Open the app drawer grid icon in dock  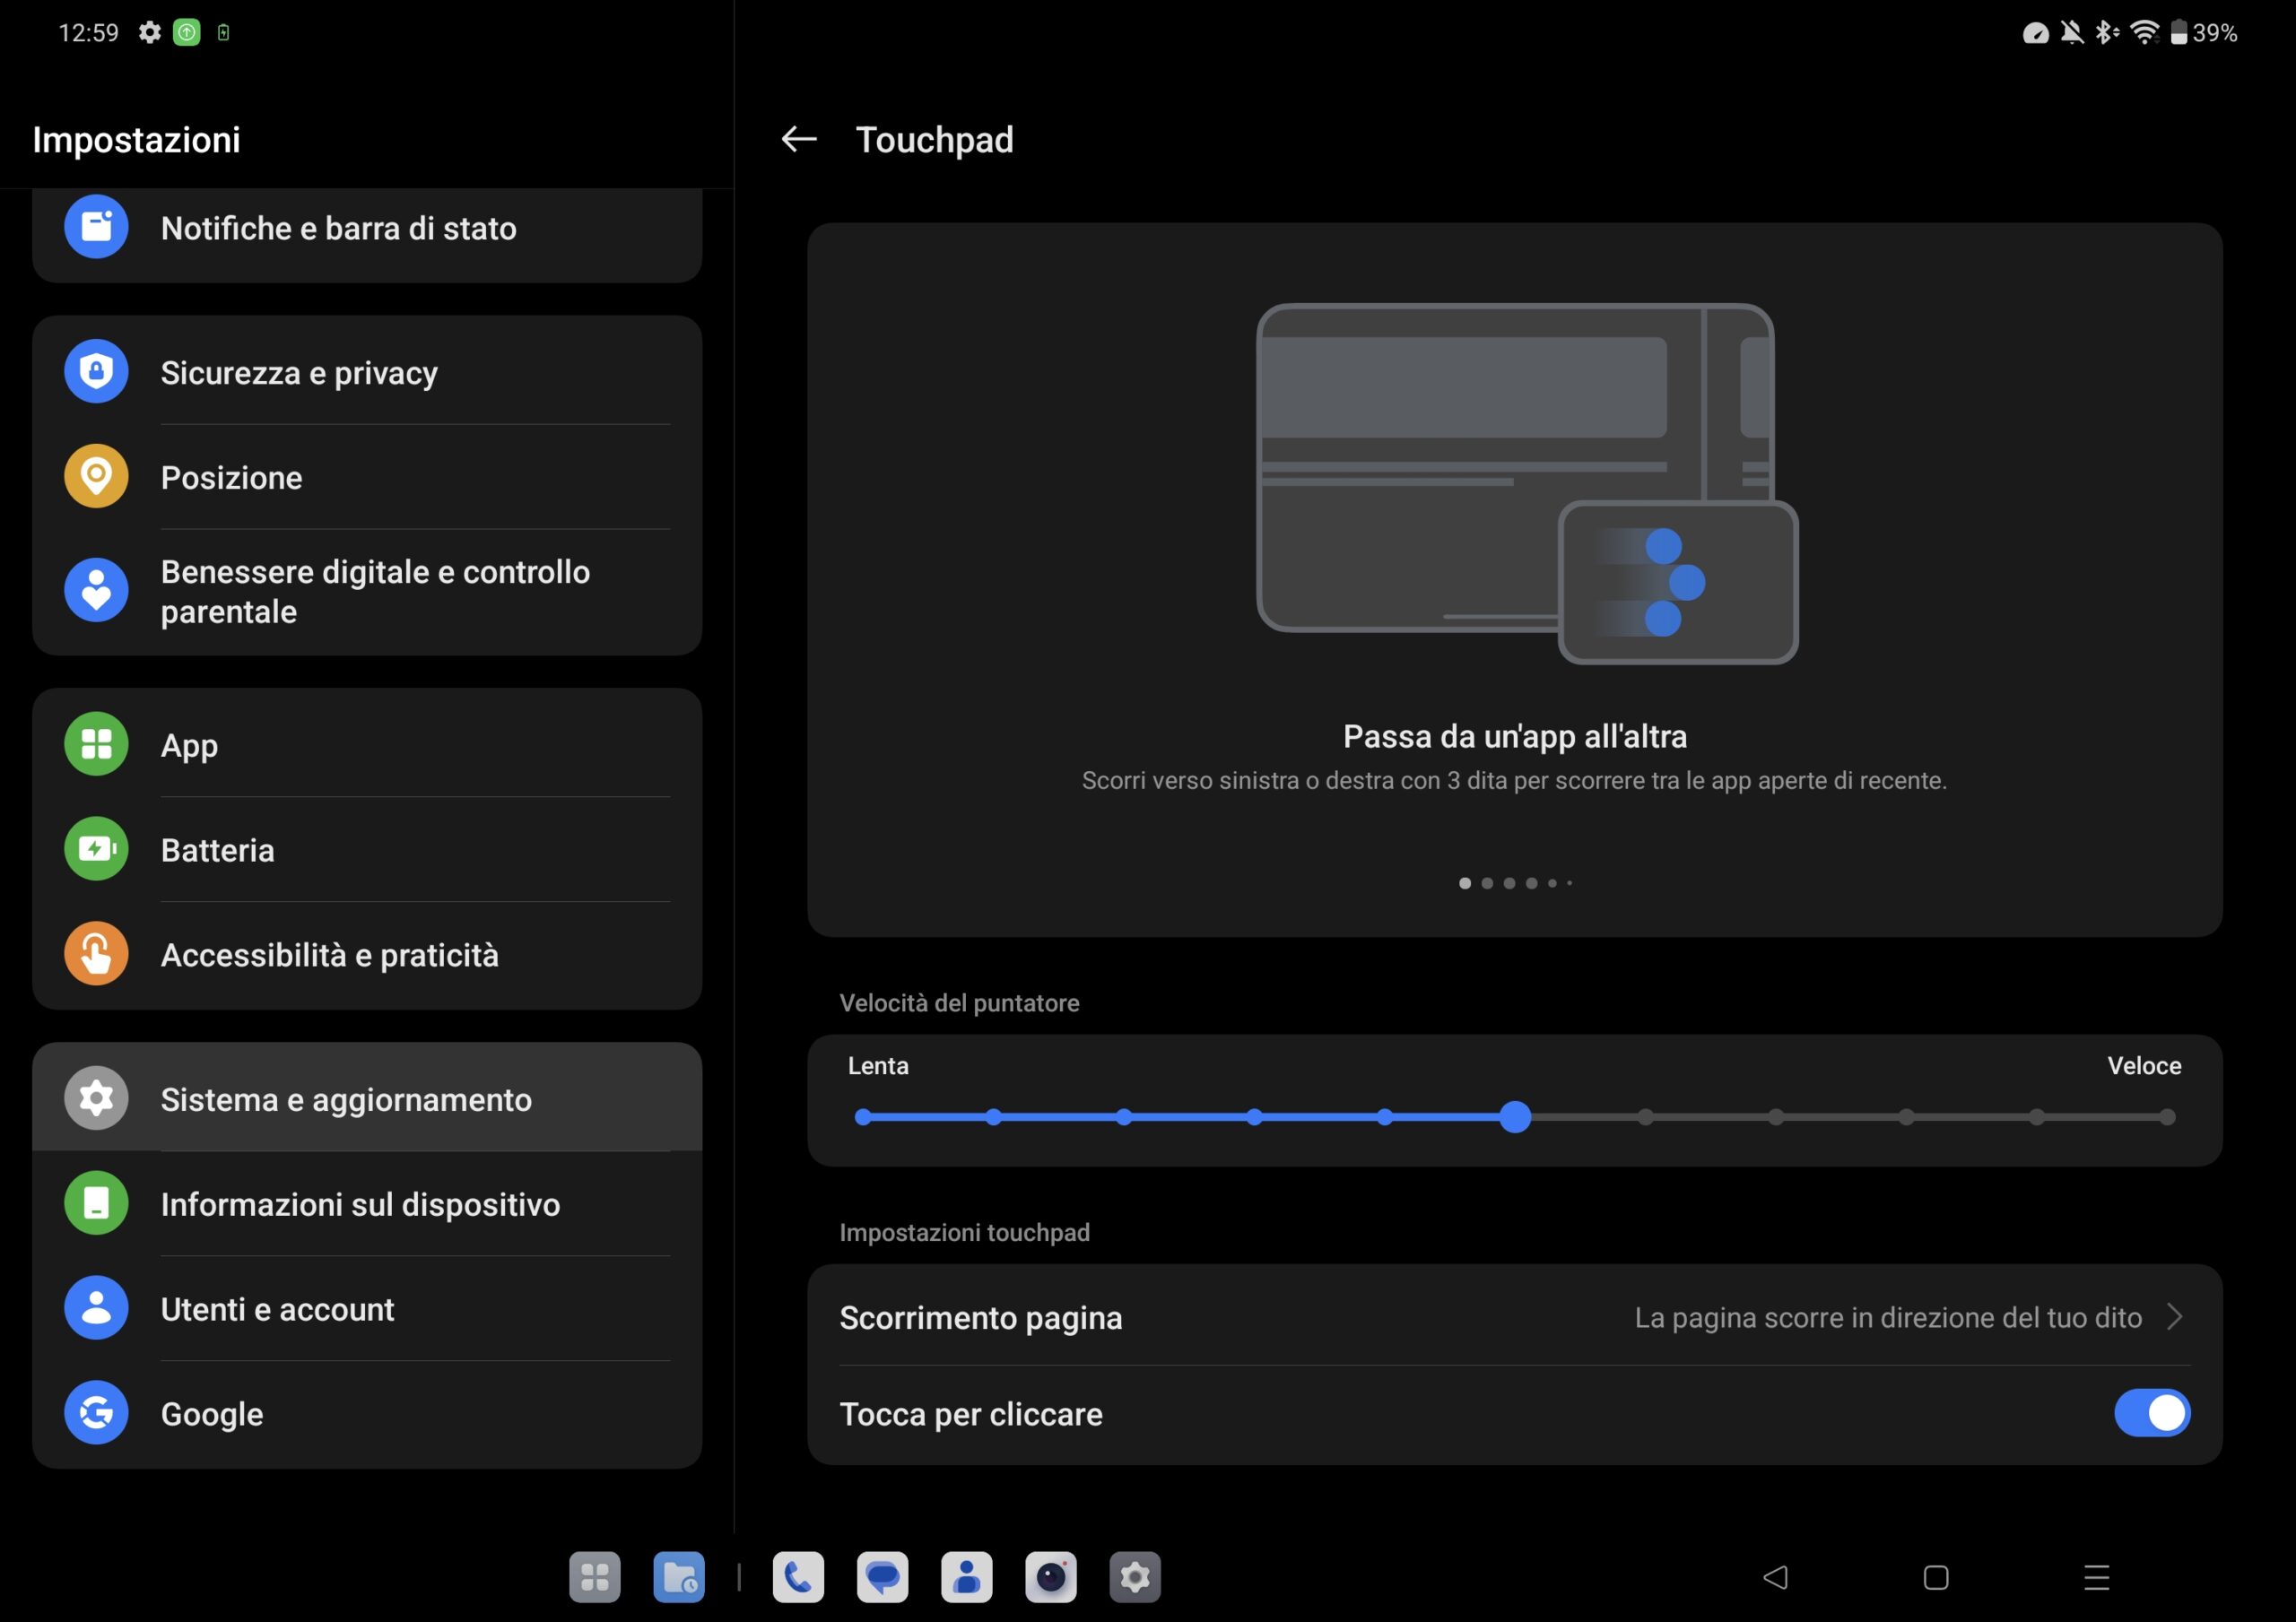tap(594, 1577)
